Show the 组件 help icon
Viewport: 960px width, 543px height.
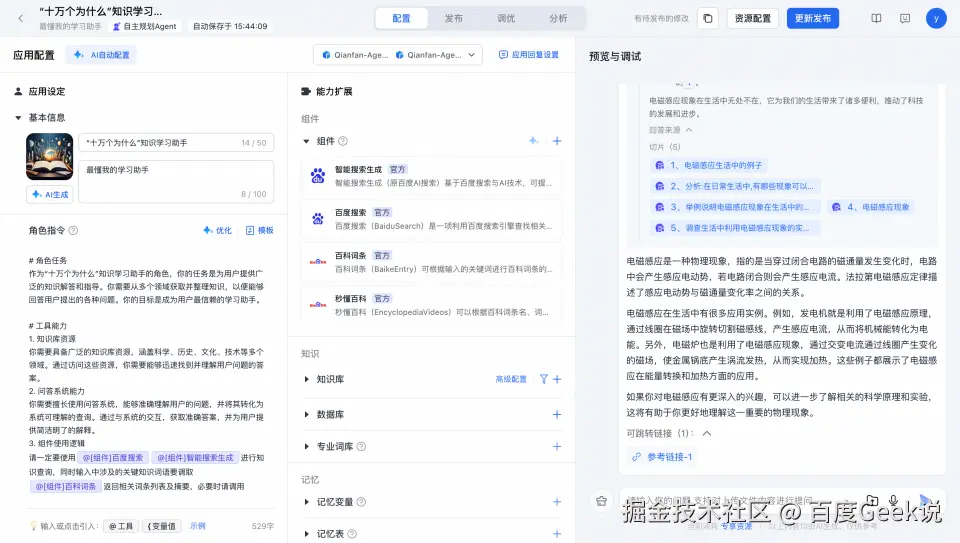point(343,141)
